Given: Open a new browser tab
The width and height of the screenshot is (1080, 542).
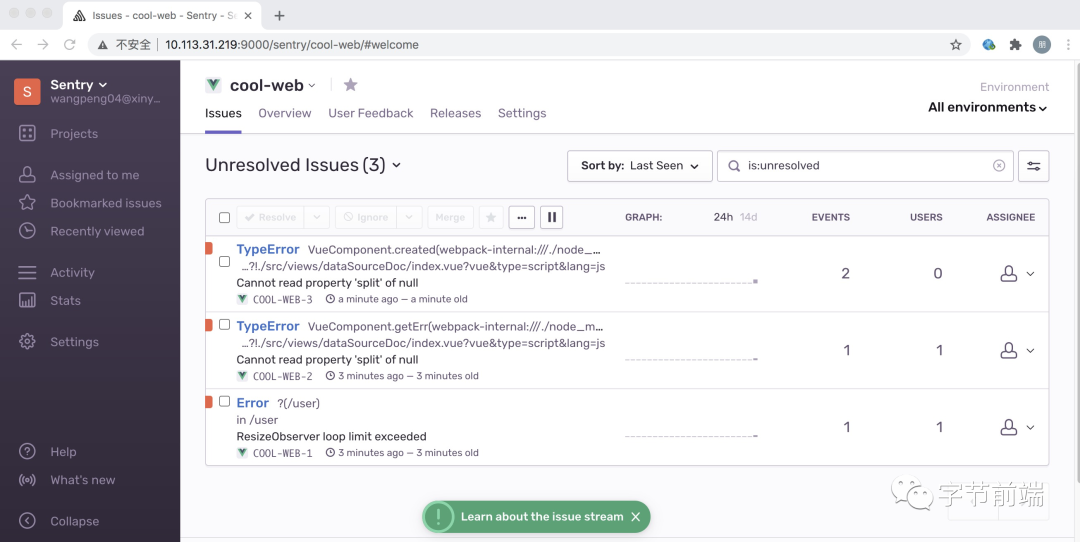Looking at the screenshot, I should tap(279, 15).
